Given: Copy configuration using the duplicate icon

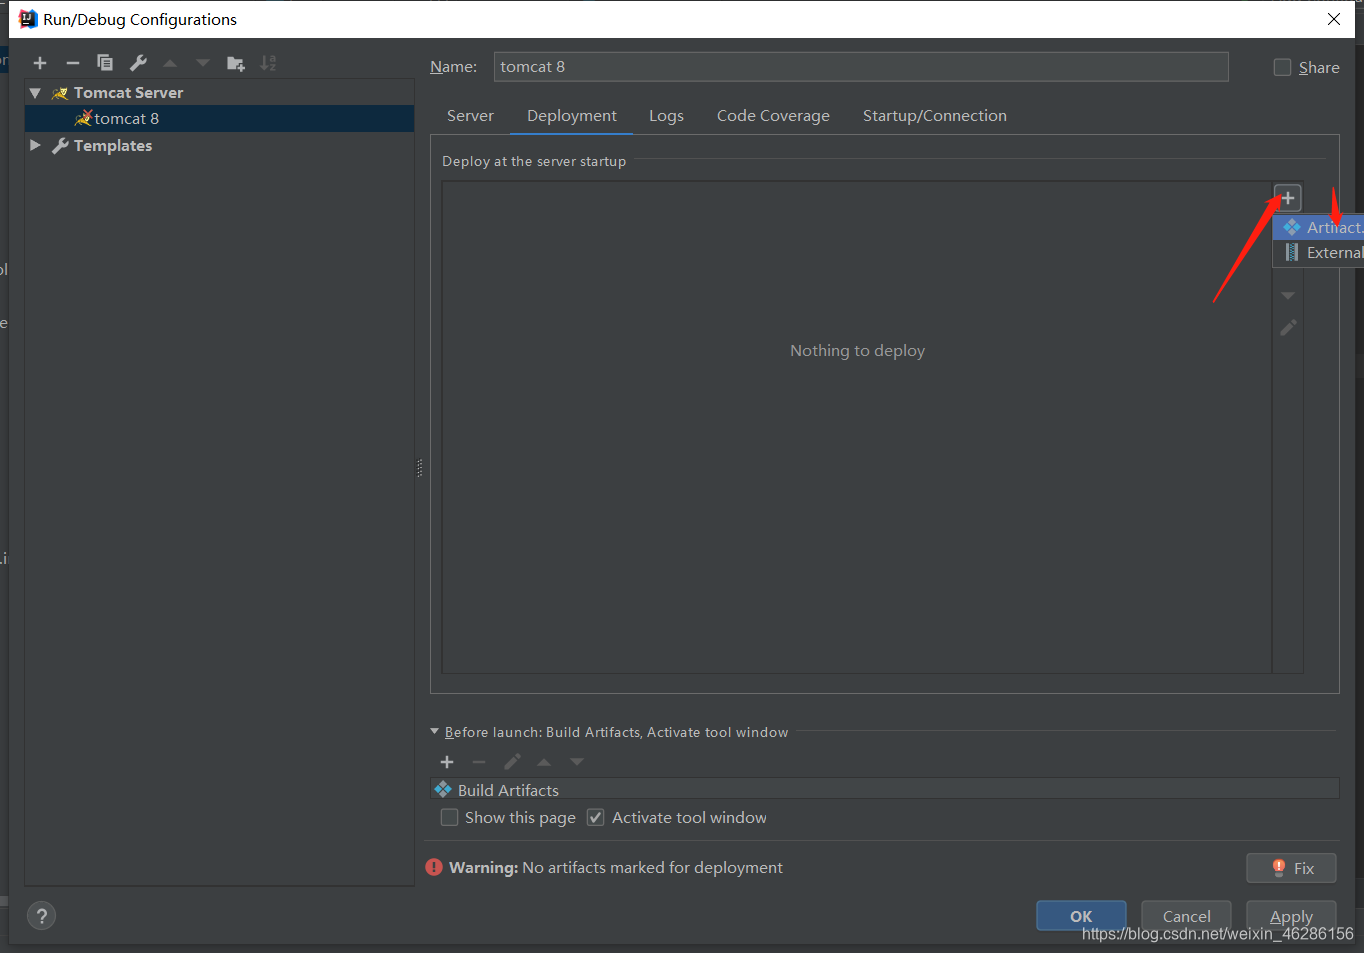Looking at the screenshot, I should [x=105, y=63].
